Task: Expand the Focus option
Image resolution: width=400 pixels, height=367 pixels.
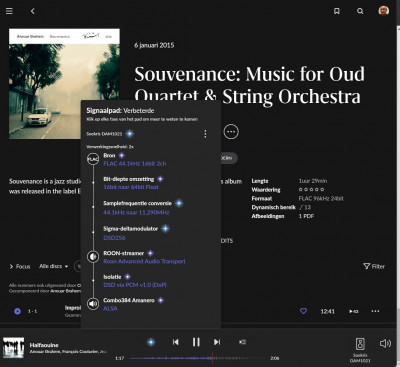Action: pyautogui.click(x=20, y=266)
